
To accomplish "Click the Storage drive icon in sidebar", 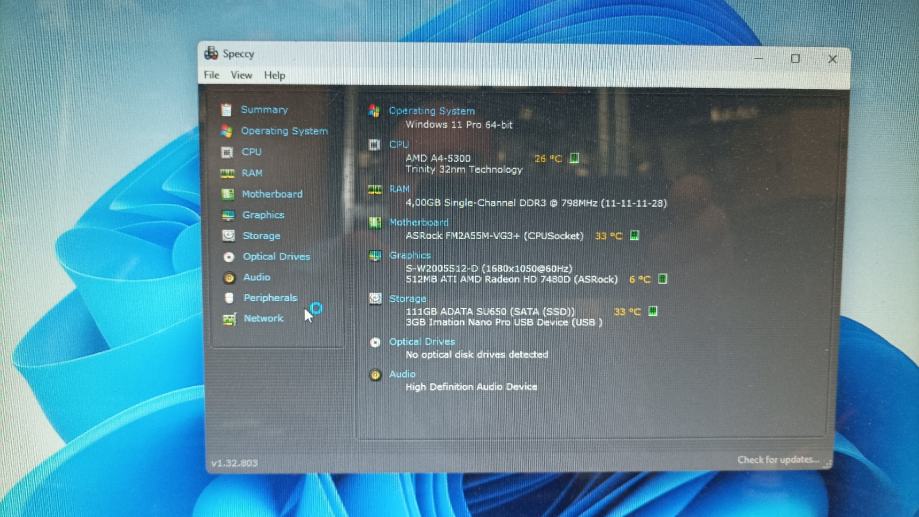I will click(228, 236).
